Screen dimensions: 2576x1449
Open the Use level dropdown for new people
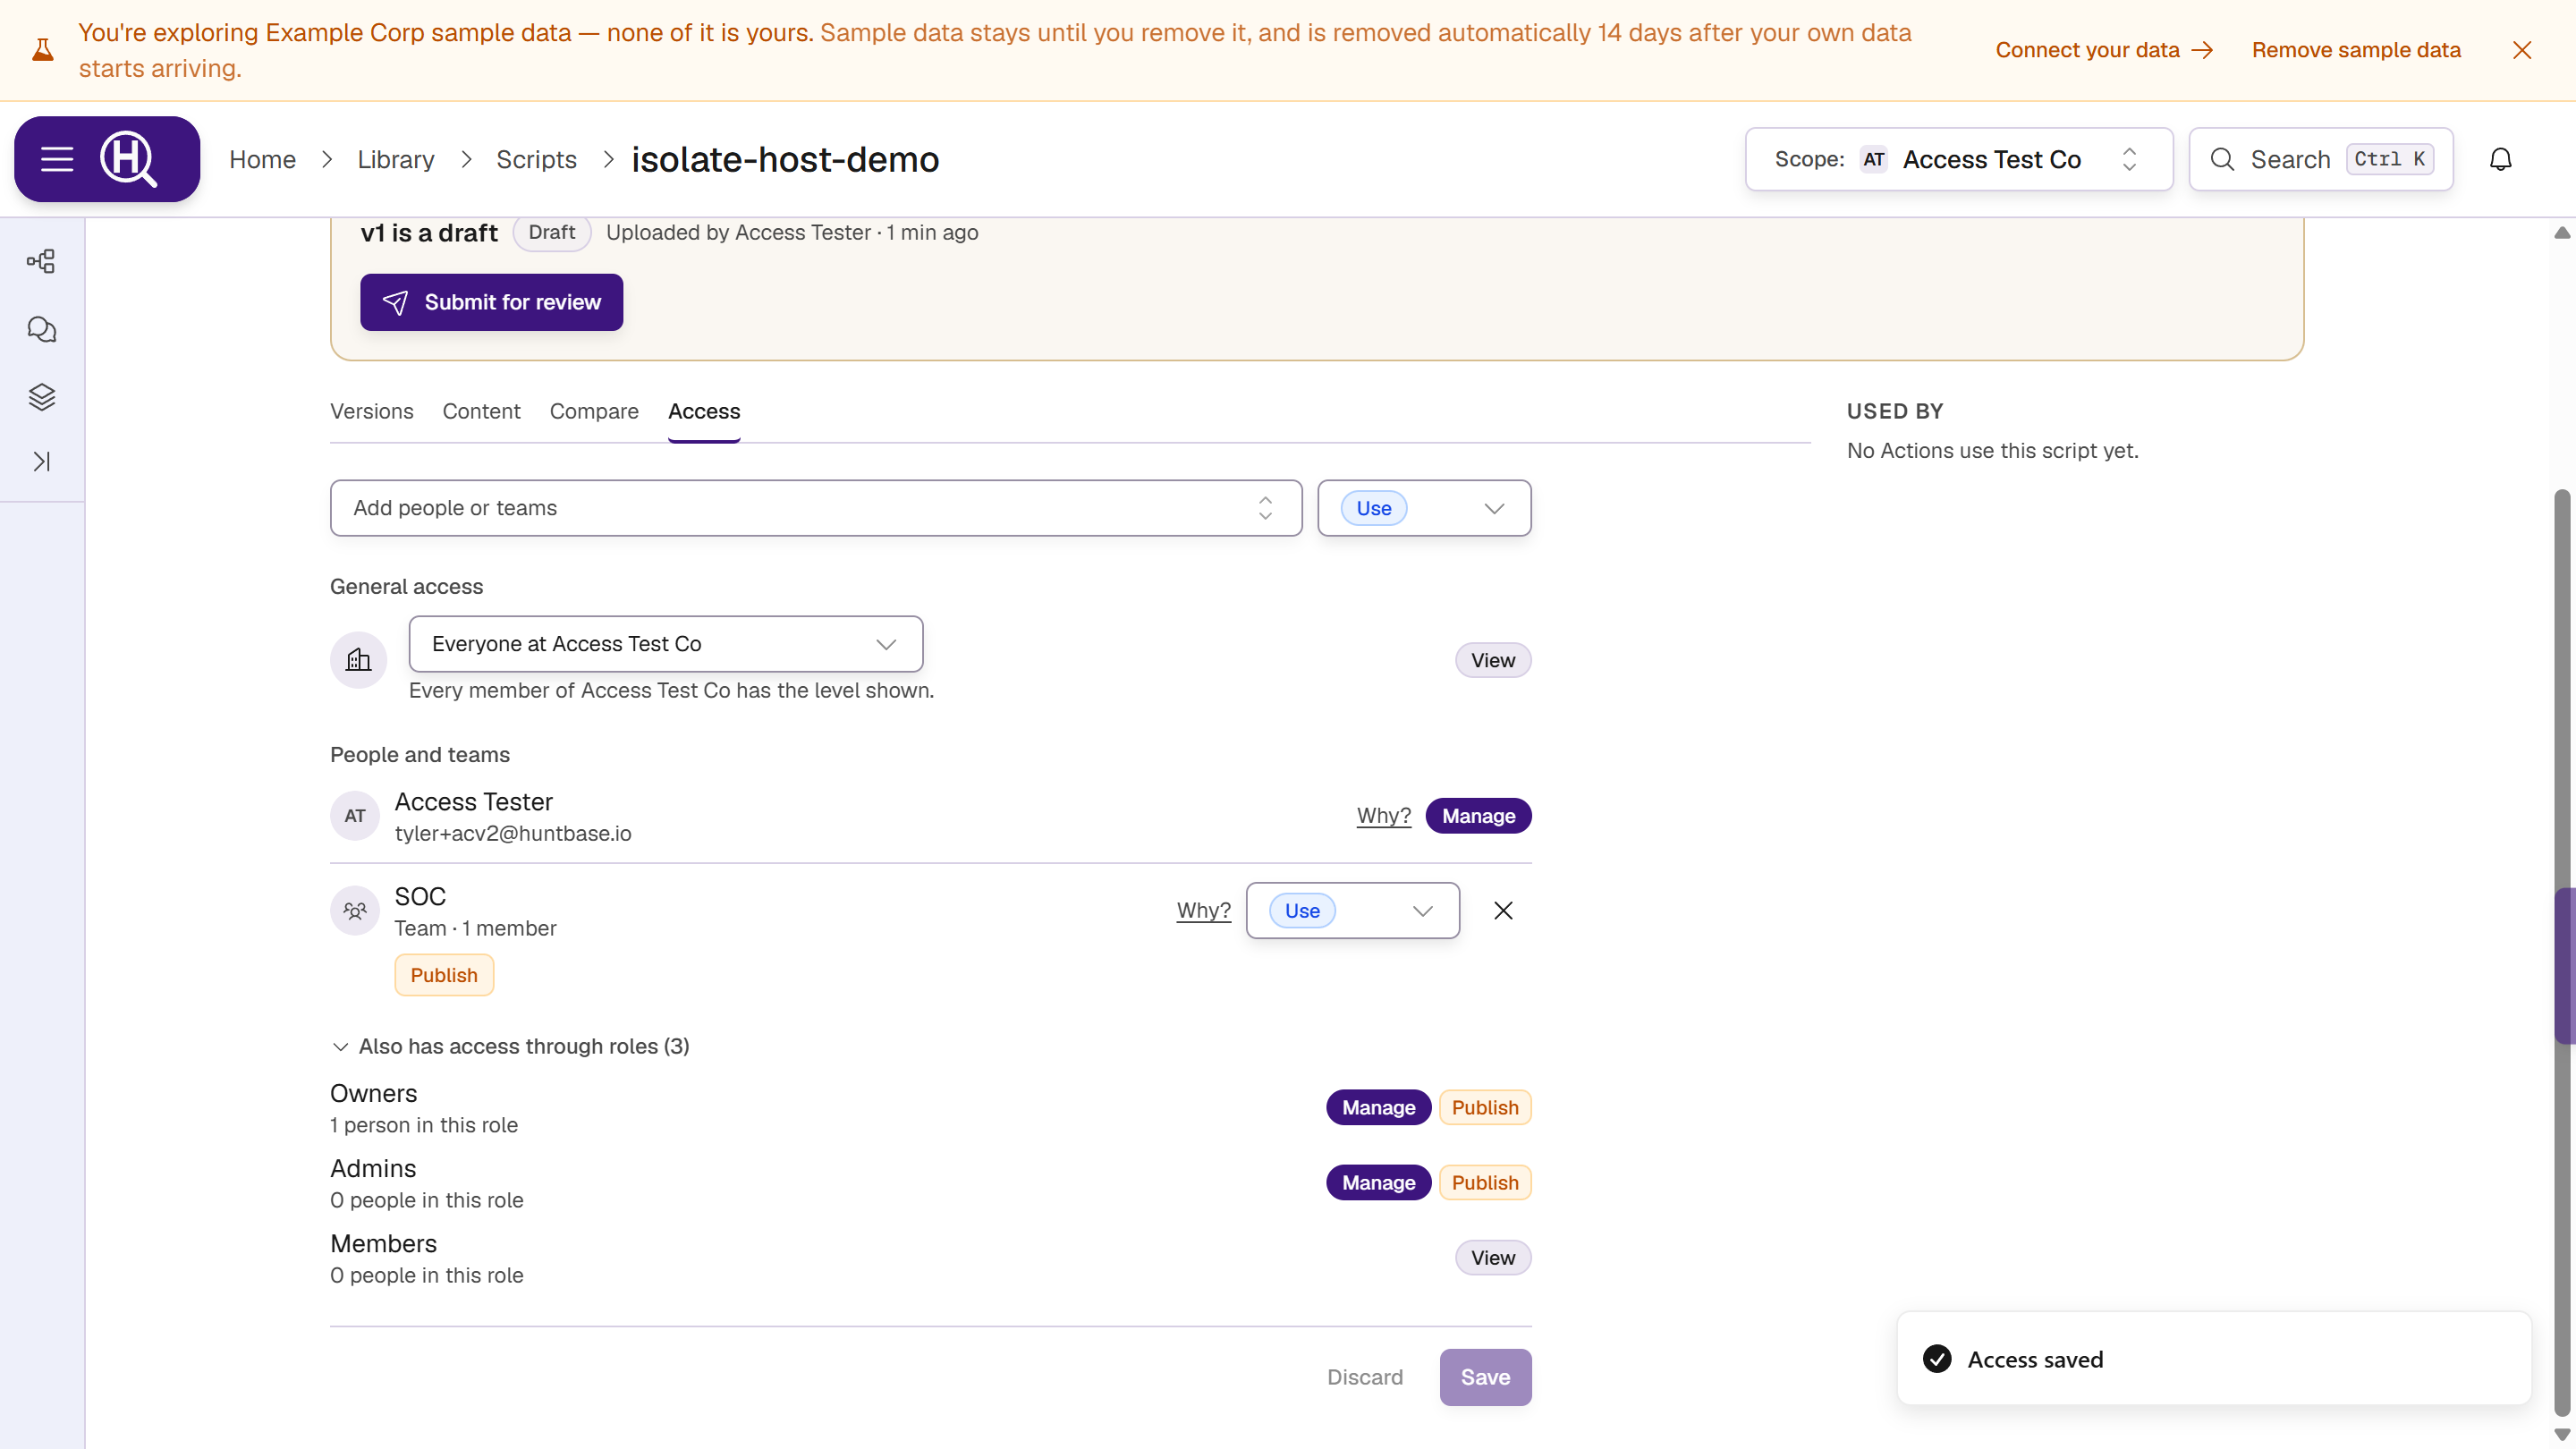[1424, 508]
